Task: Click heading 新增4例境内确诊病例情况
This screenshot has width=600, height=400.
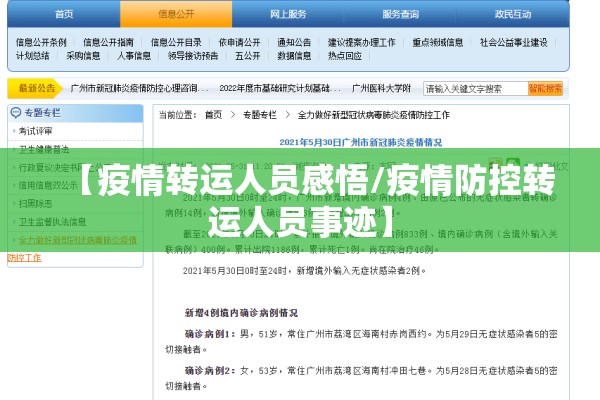Action: 241,313
